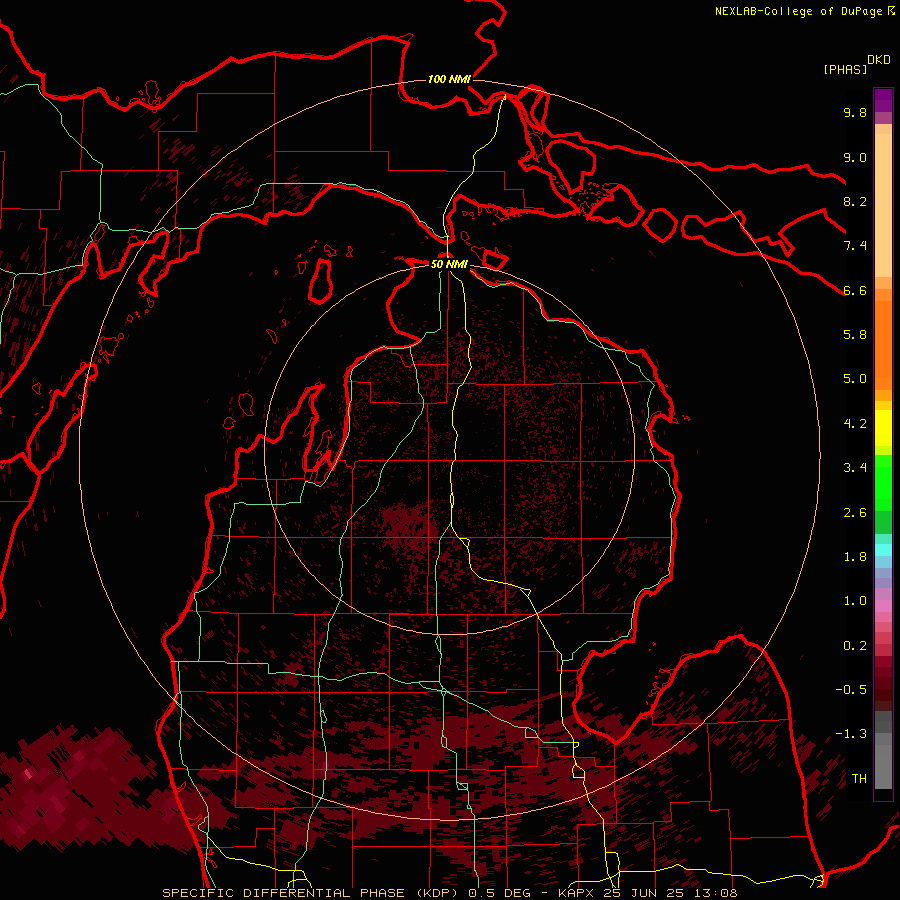Screen dimensions: 900x900
Task: Click the 6.6 legend value
Action: coord(855,290)
